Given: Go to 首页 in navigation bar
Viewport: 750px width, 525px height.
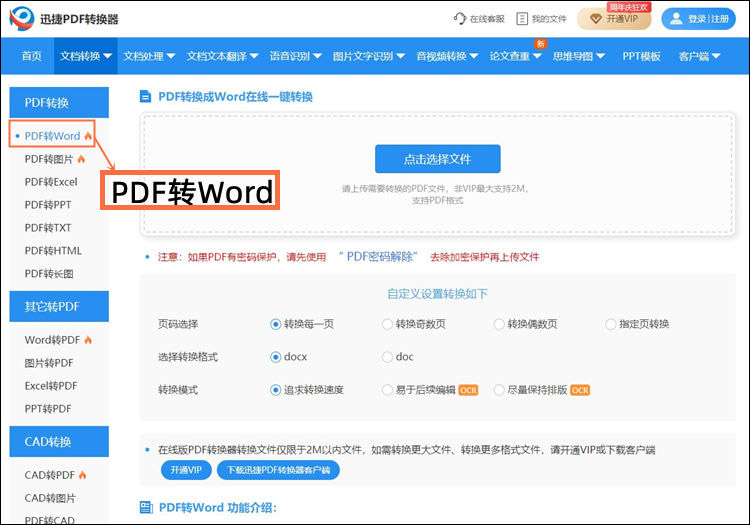Looking at the screenshot, I should coord(32,56).
